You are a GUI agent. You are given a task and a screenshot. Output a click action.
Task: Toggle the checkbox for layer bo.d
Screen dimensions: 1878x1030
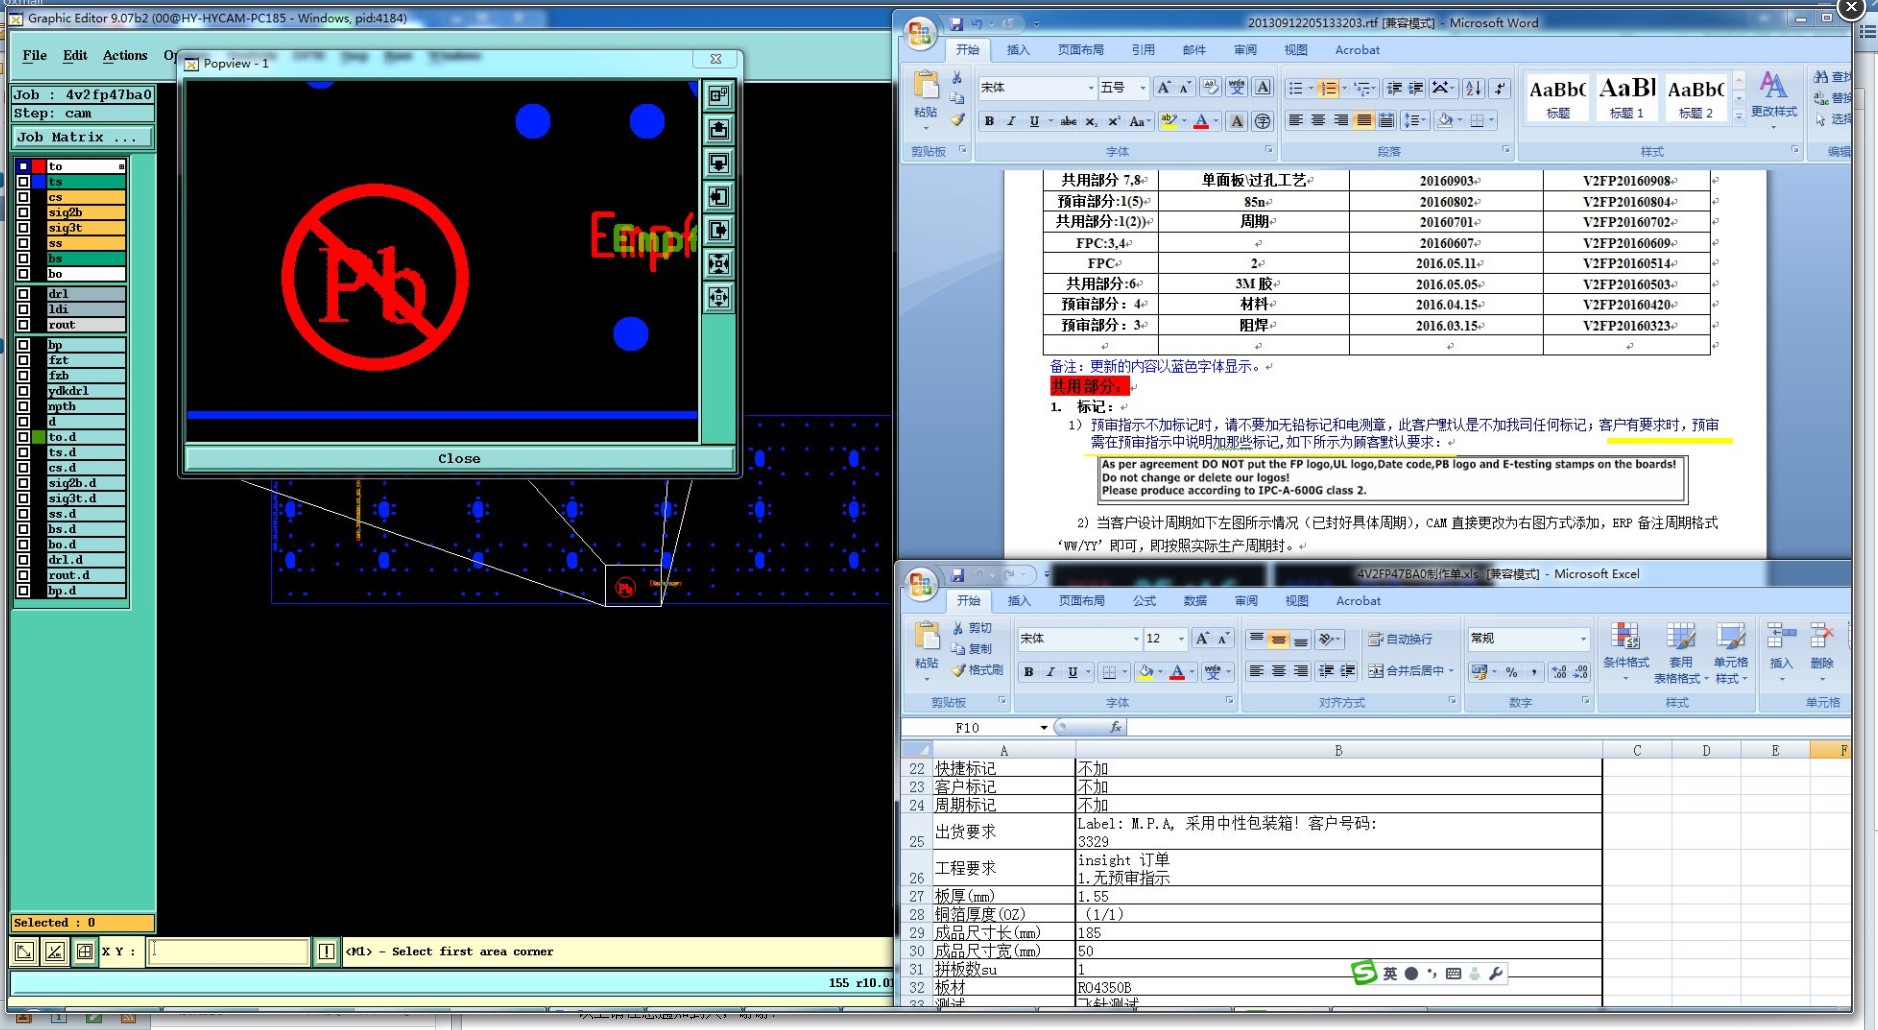[x=23, y=545]
